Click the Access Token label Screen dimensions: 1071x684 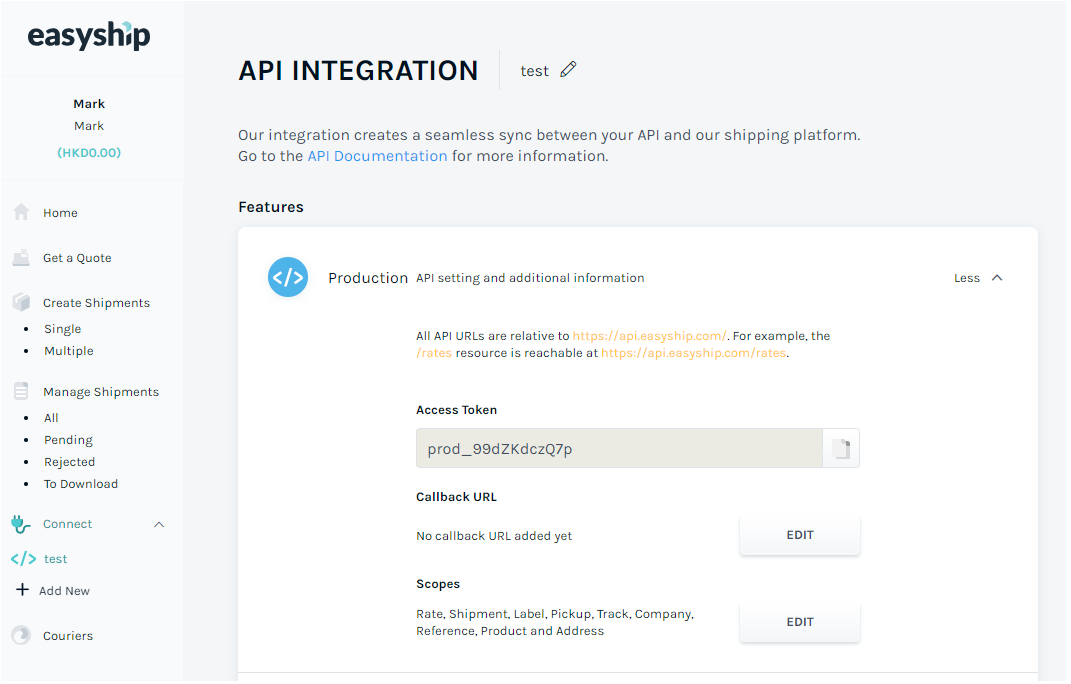pyautogui.click(x=456, y=410)
